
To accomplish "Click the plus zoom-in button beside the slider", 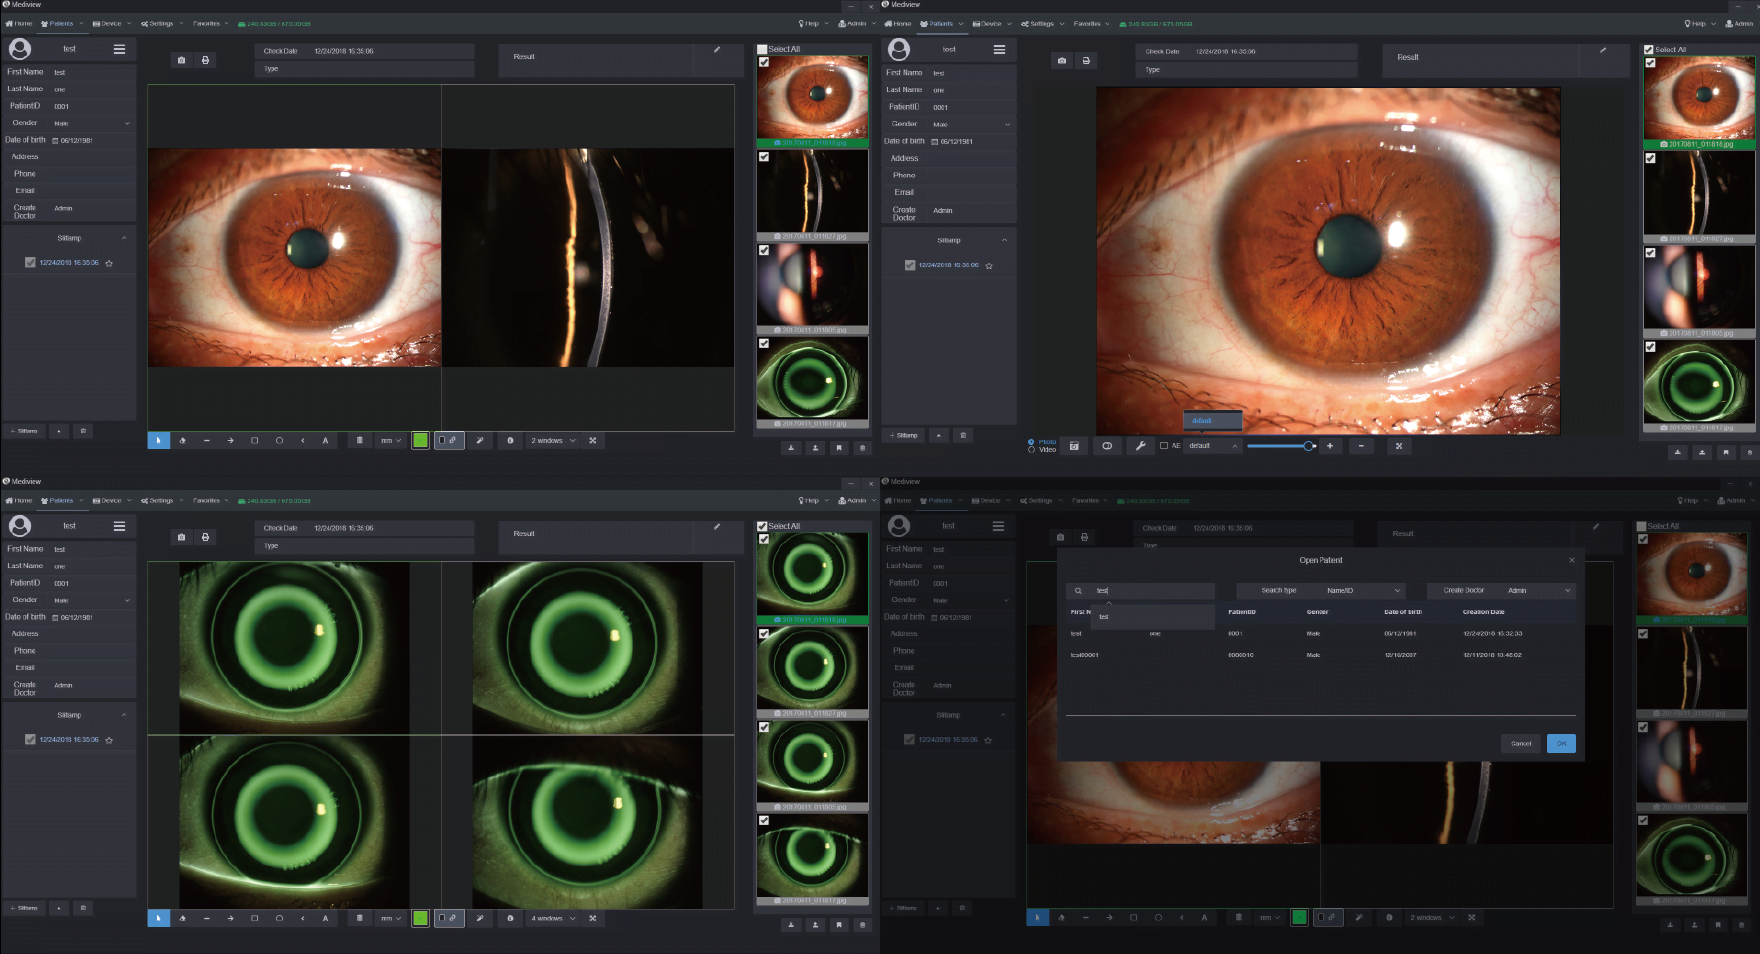I will (x=1329, y=446).
